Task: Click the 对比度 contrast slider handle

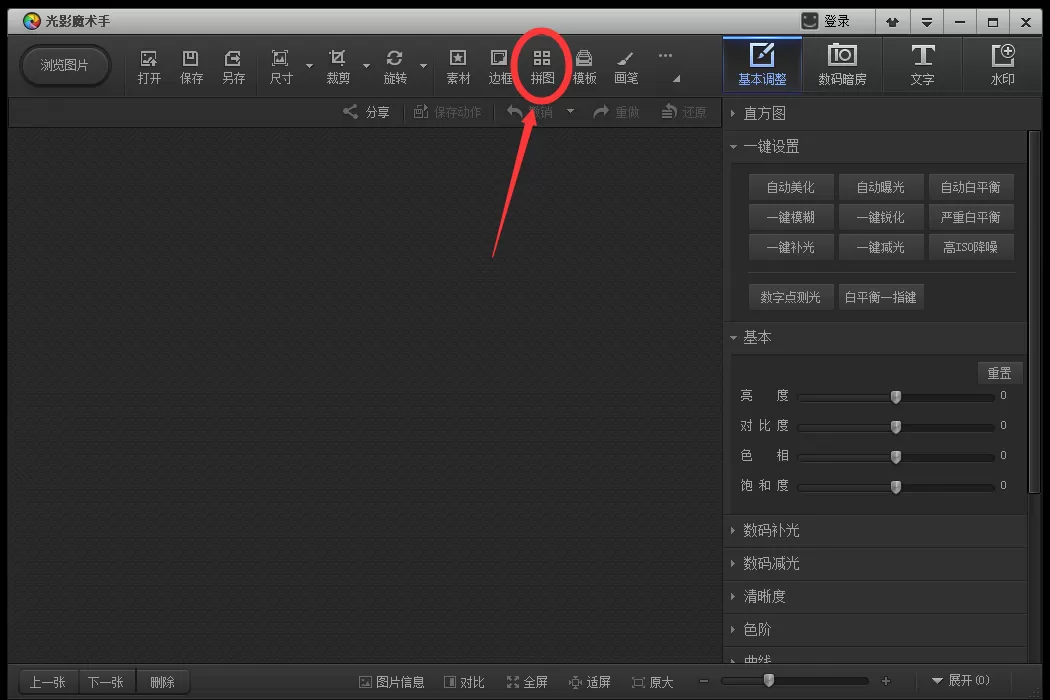Action: [x=896, y=427]
